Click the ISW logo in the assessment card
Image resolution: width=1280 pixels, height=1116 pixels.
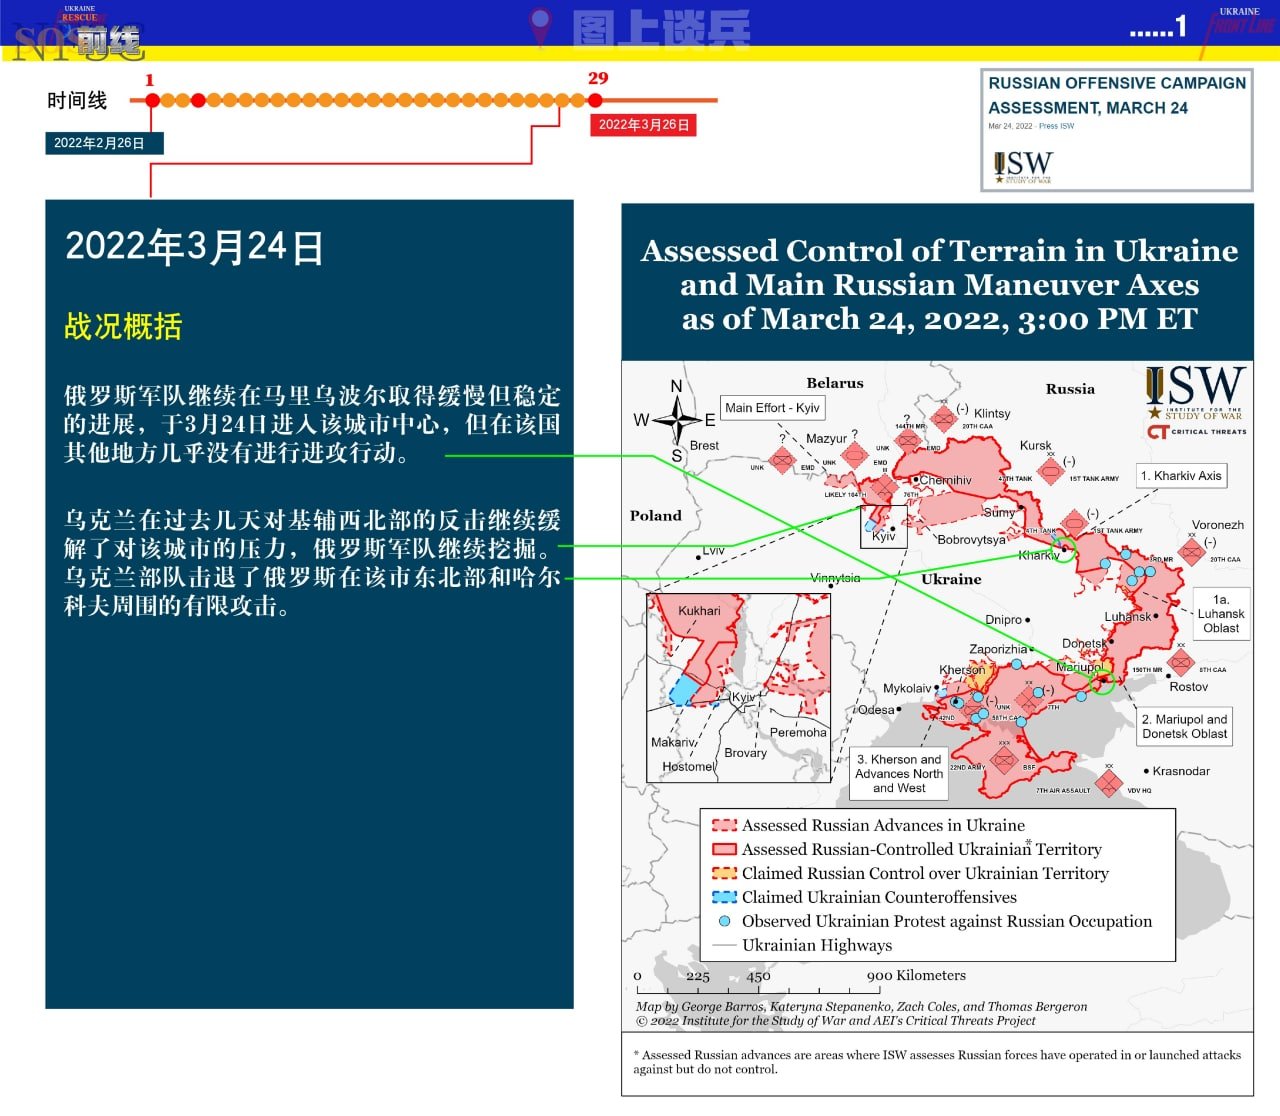[1023, 167]
